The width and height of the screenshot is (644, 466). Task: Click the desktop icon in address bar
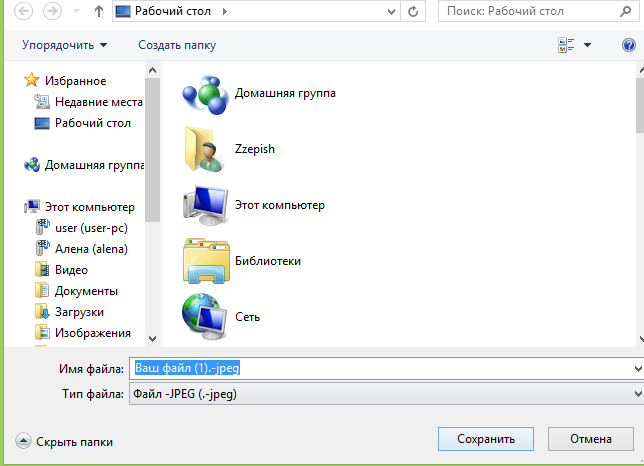[x=123, y=11]
